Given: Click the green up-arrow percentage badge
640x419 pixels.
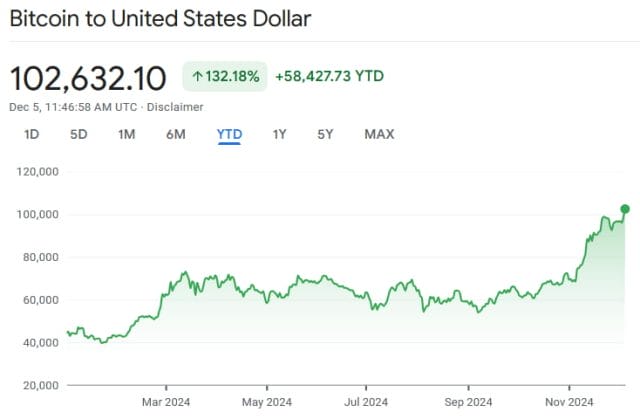Looking at the screenshot, I should [x=225, y=76].
